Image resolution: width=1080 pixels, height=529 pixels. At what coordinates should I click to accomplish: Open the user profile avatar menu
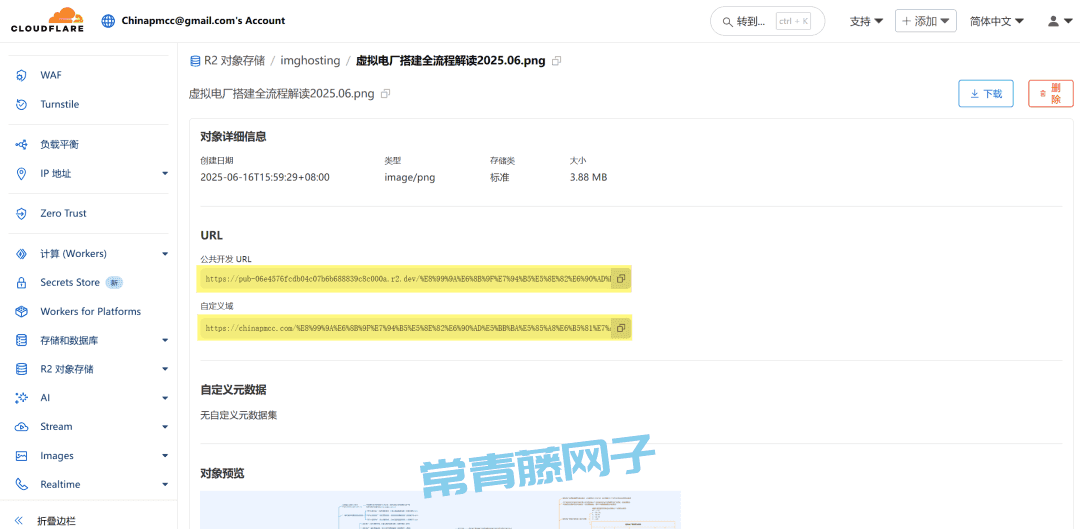click(x=1059, y=21)
